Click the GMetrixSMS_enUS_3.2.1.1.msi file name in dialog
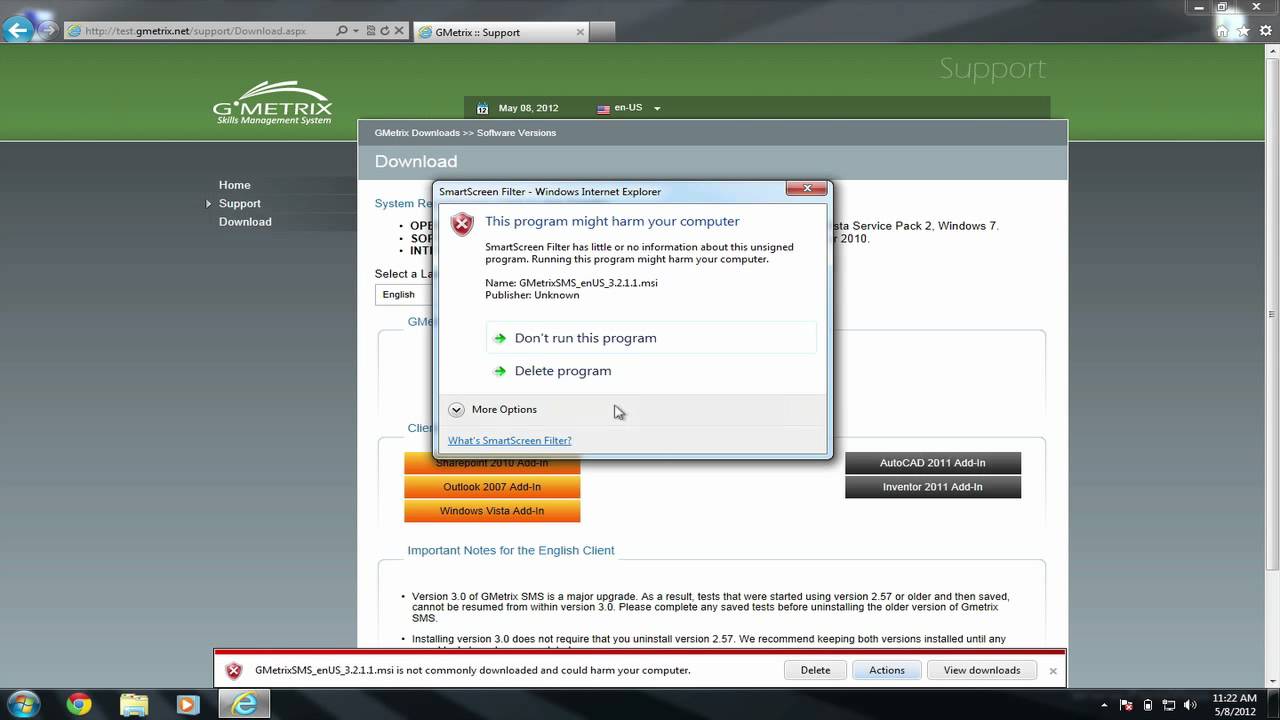Viewport: 1280px width, 720px height. [588, 283]
